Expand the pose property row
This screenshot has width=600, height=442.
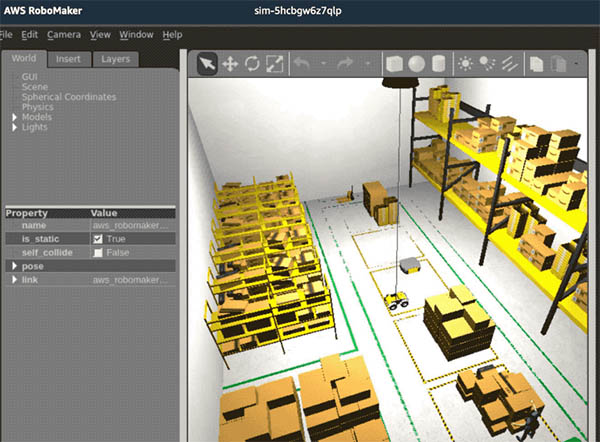[x=15, y=266]
